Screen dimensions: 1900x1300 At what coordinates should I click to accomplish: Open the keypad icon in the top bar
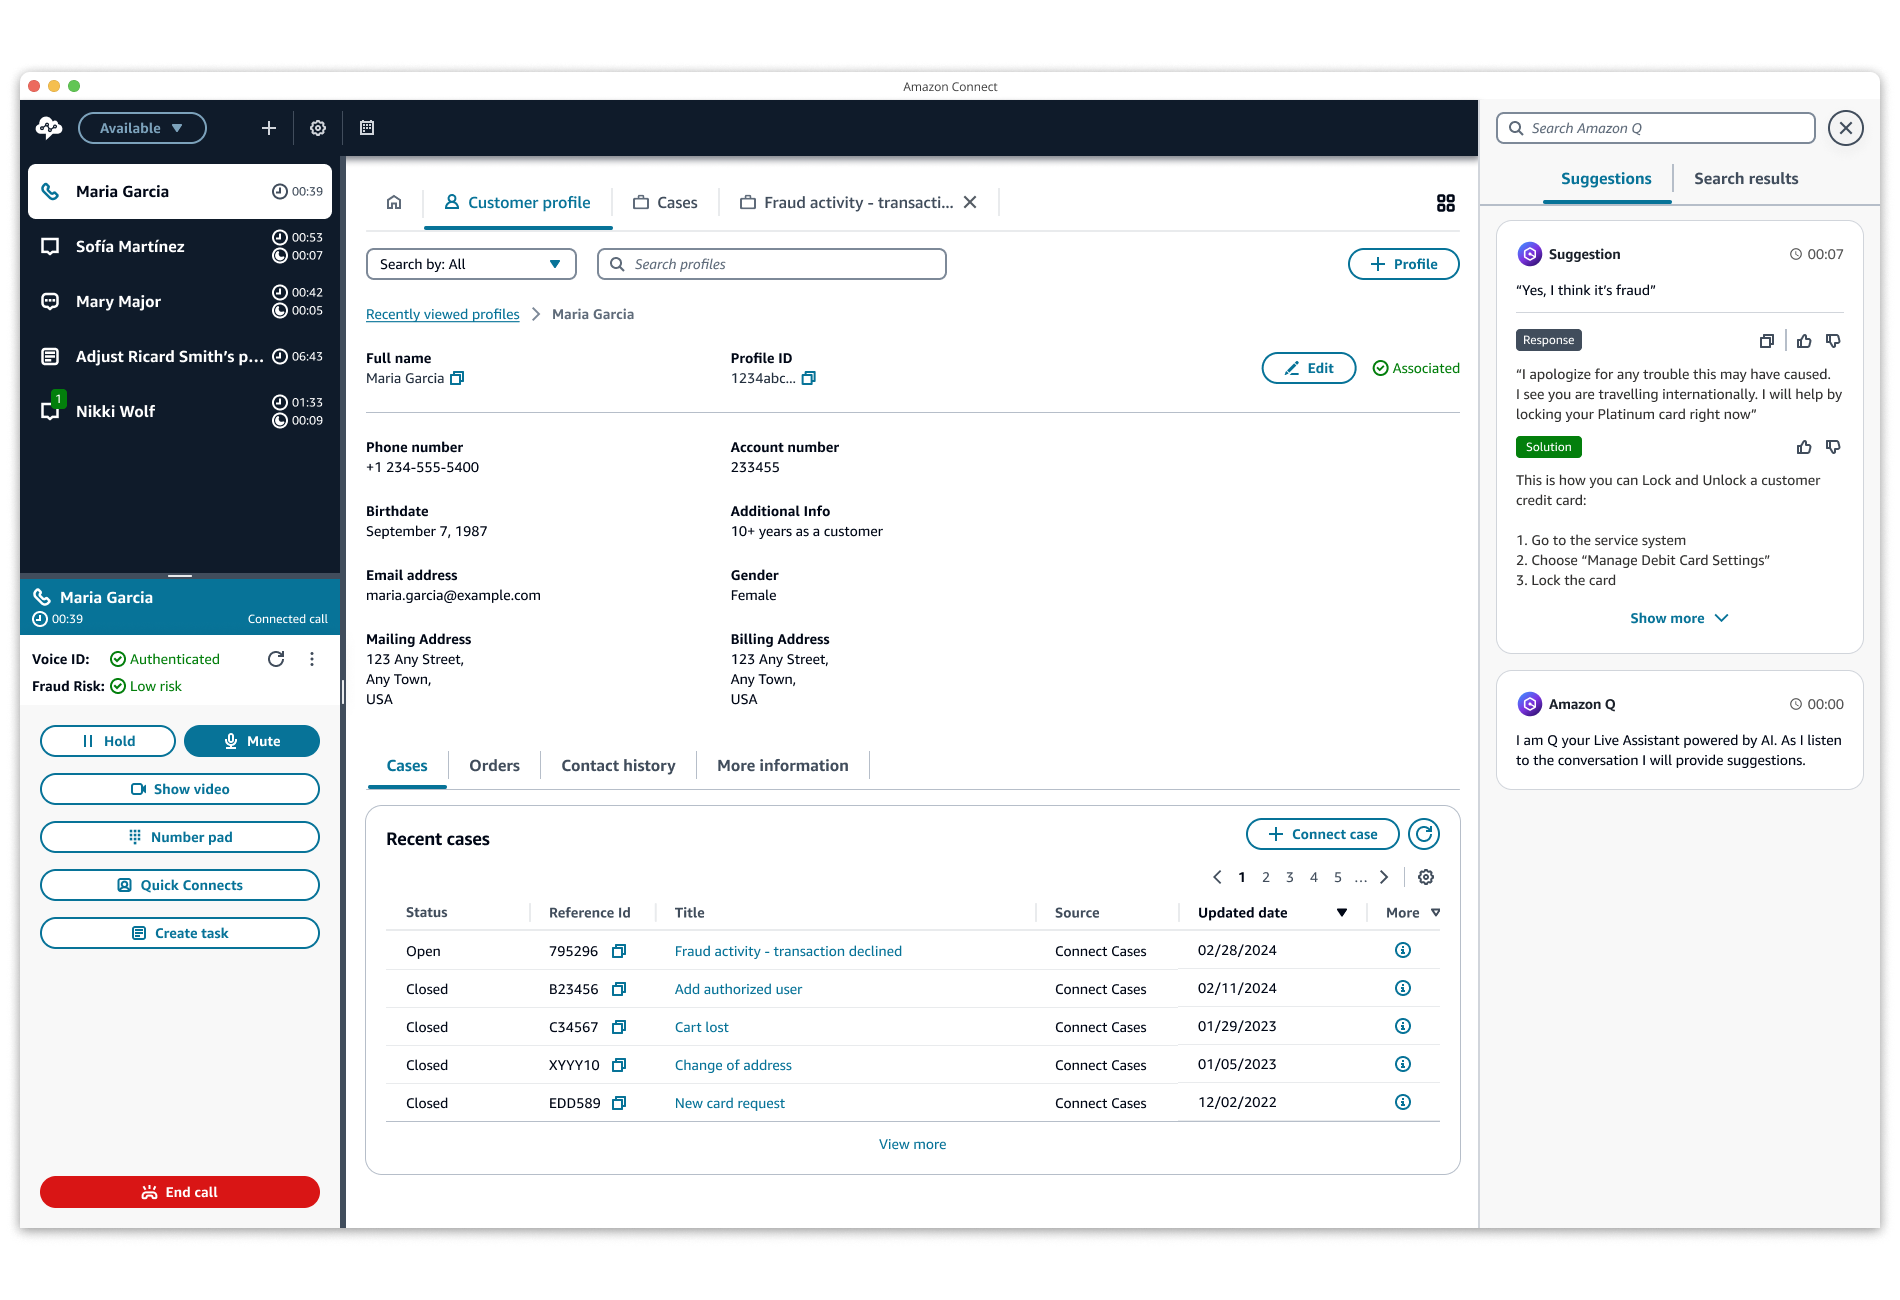[x=366, y=128]
